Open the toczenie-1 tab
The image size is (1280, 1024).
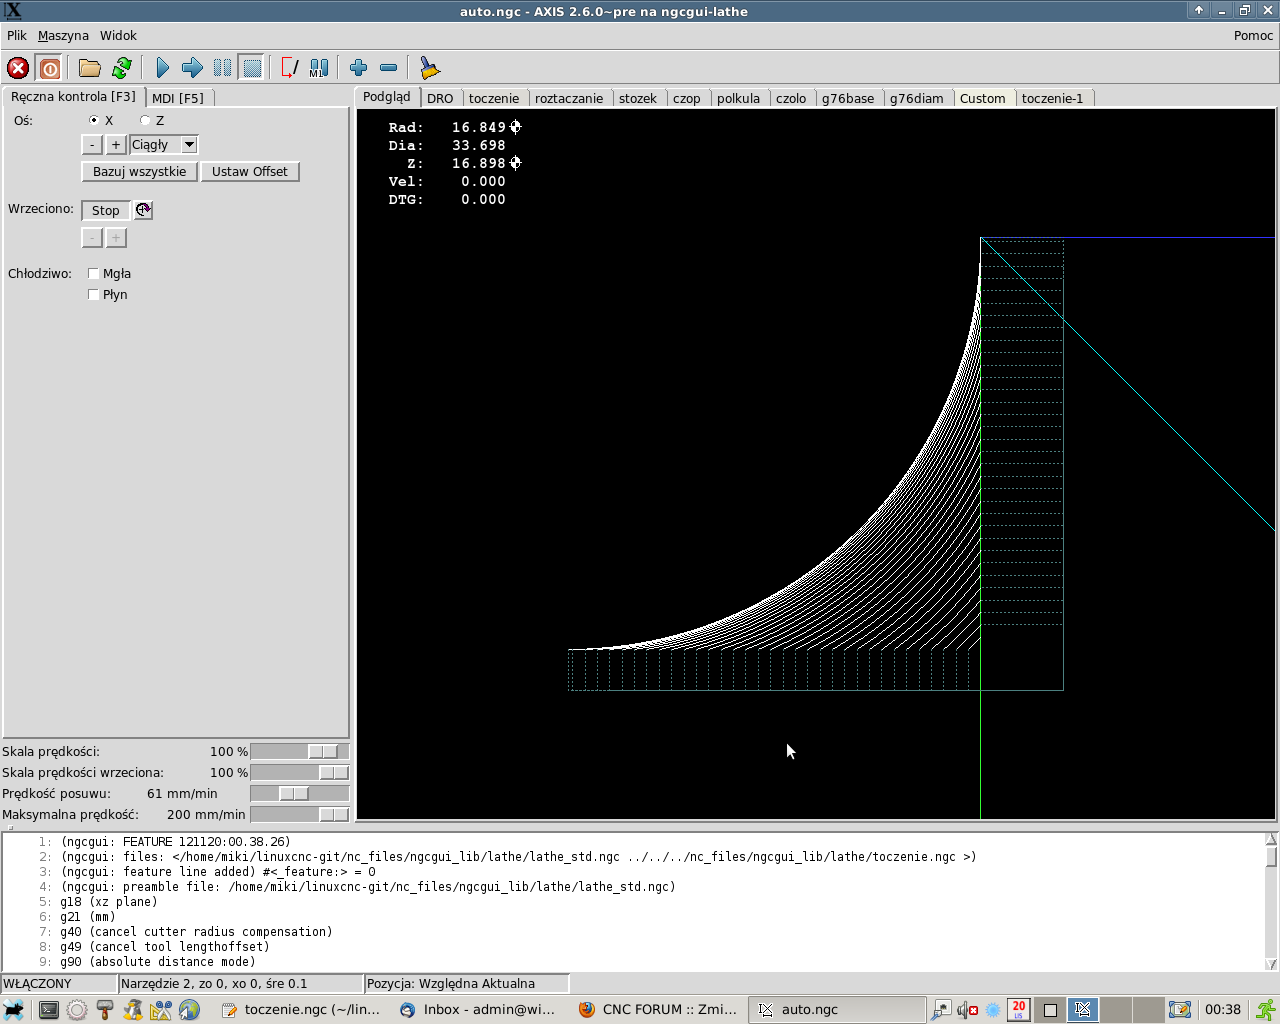click(1053, 98)
